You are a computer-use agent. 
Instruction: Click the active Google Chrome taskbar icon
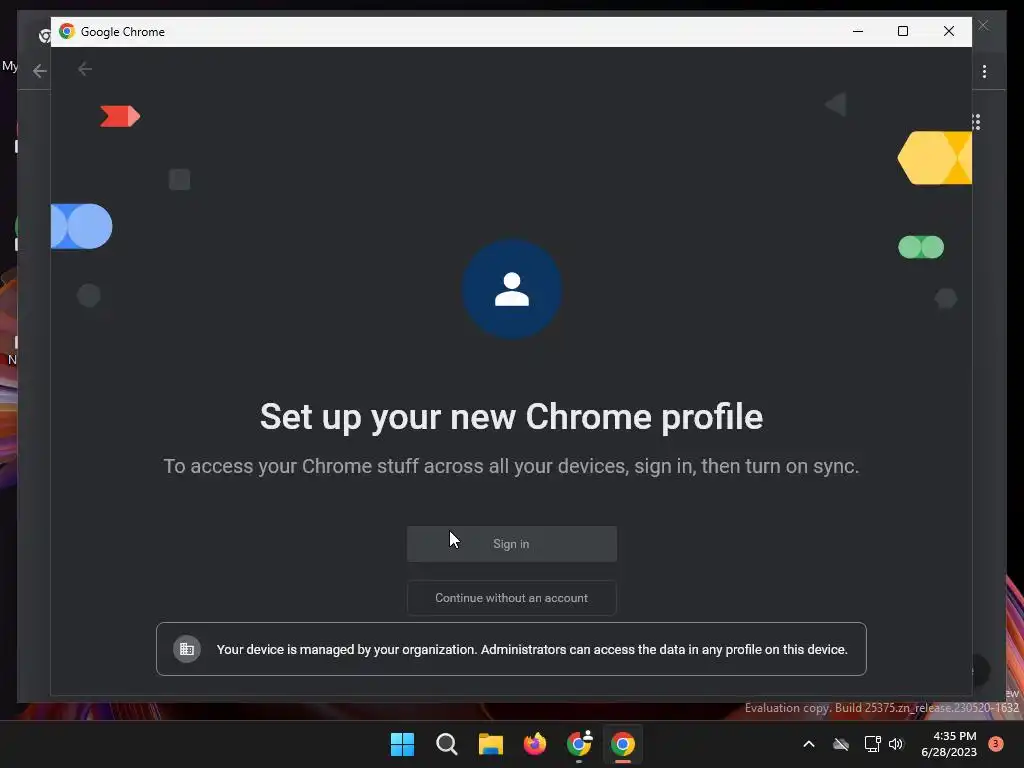coord(623,744)
